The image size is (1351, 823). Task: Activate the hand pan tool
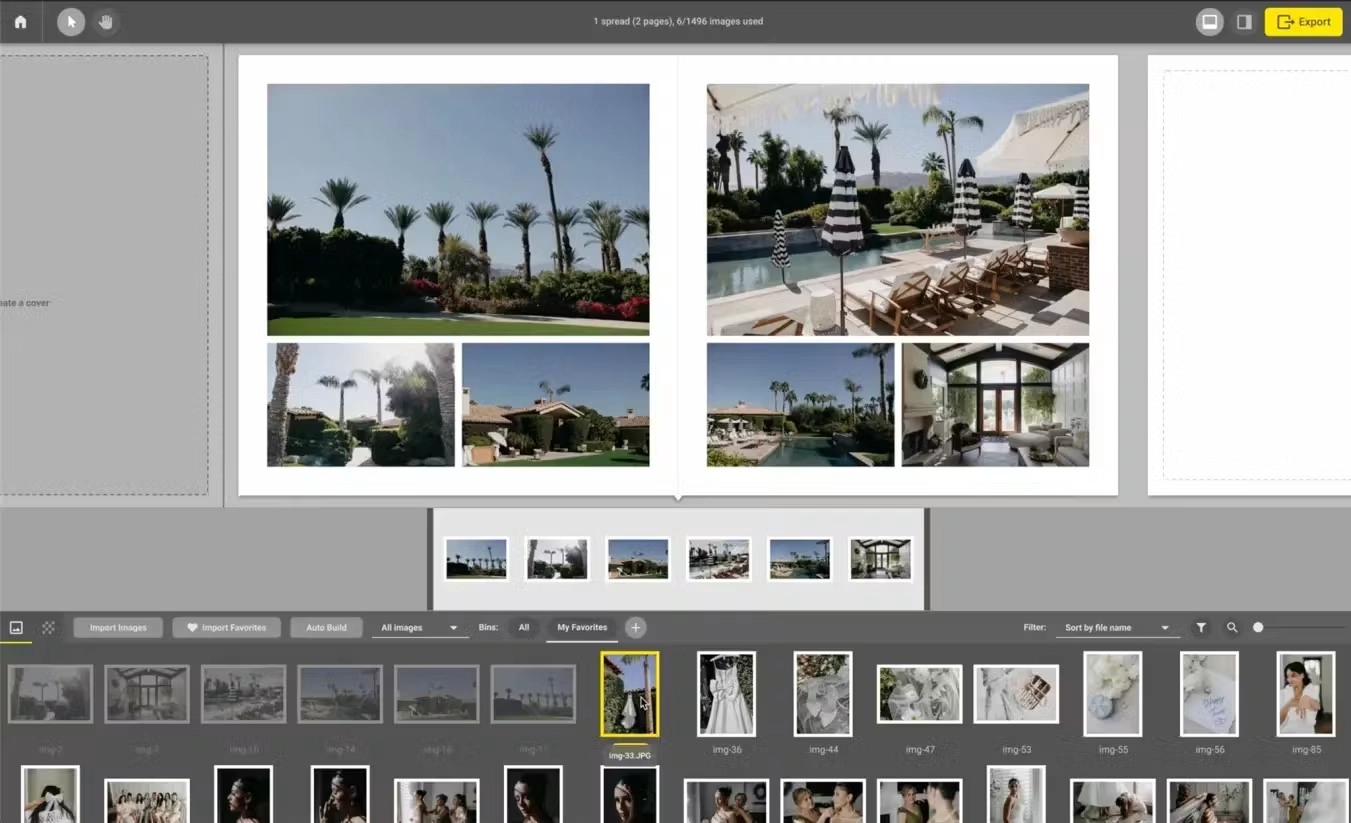105,21
